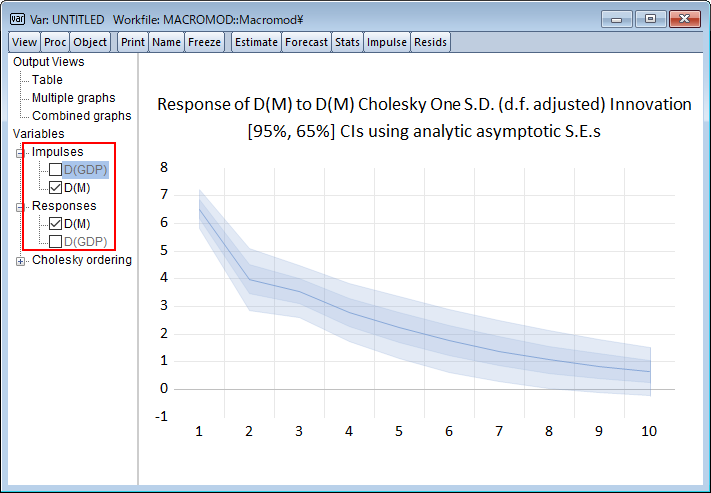Image resolution: width=711 pixels, height=493 pixels.
Task: Uncheck the D(M) impulse checkbox
Action: [x=55, y=187]
